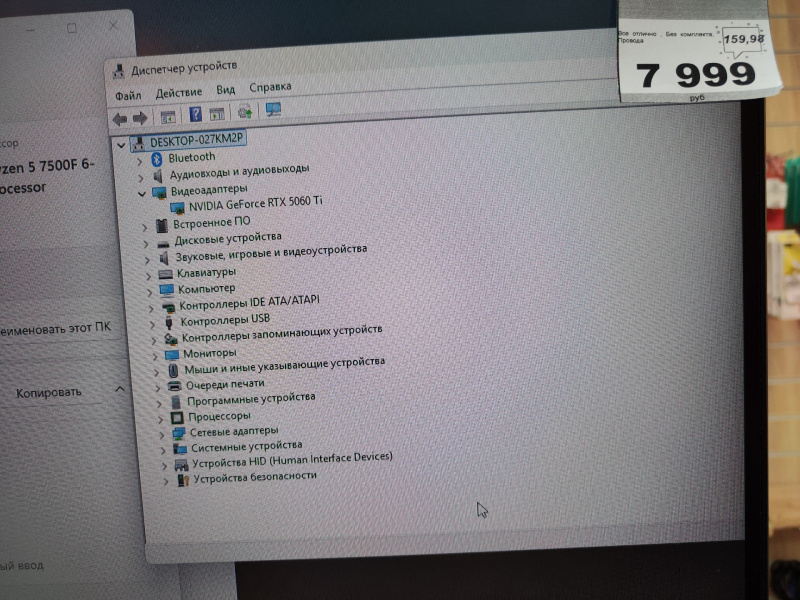Select the Очереди печати label
This screenshot has height=600, width=800.
(x=225, y=384)
